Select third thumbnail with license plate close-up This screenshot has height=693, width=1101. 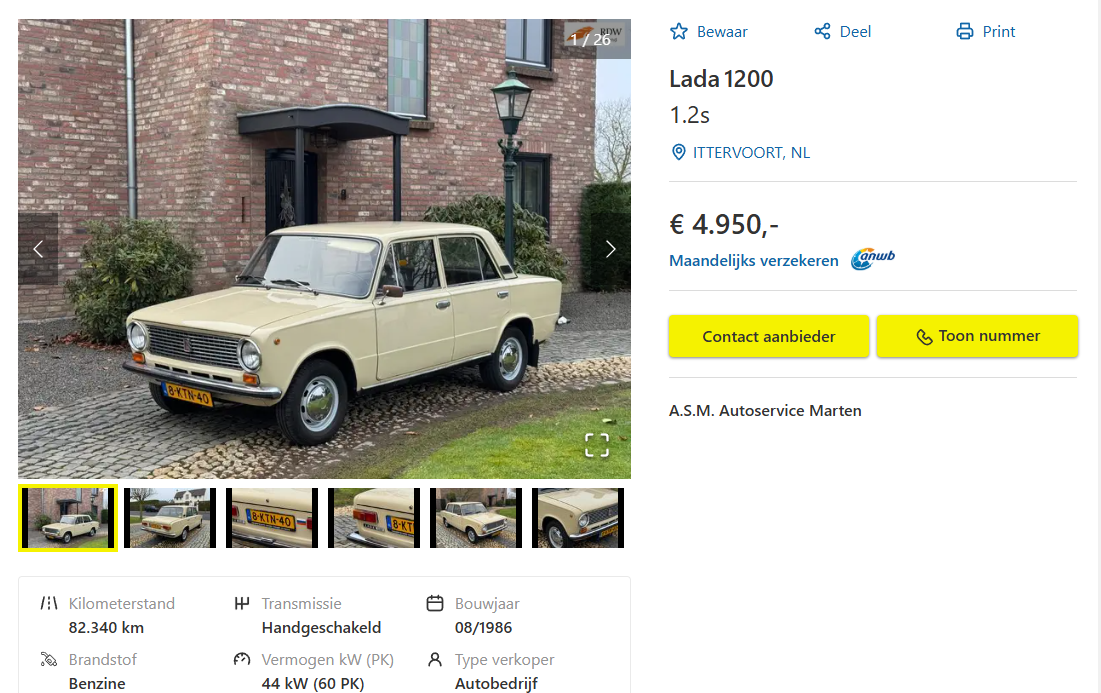click(272, 518)
